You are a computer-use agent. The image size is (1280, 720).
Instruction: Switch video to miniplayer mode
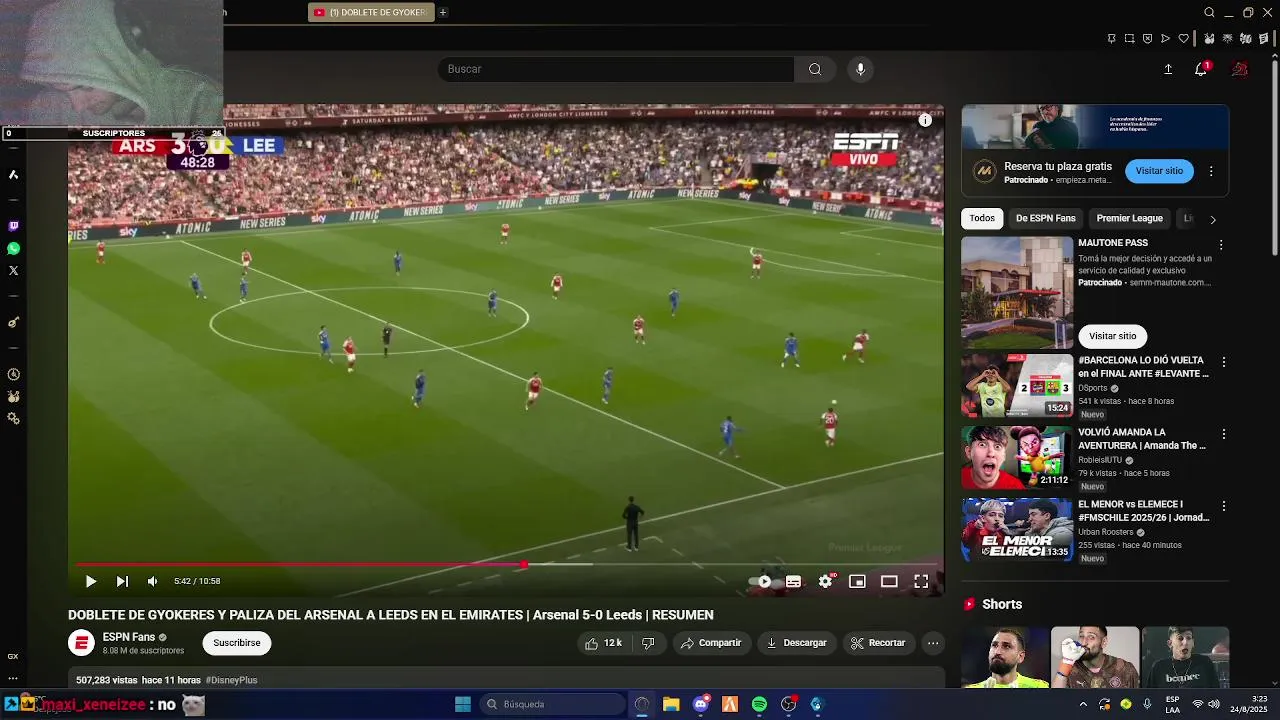coord(857,581)
